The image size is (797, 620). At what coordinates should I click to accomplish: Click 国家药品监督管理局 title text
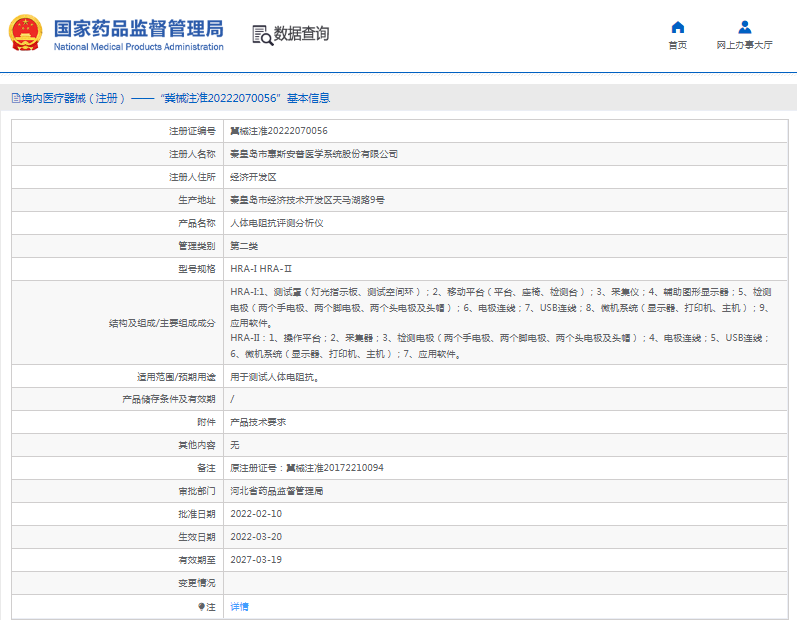click(139, 29)
